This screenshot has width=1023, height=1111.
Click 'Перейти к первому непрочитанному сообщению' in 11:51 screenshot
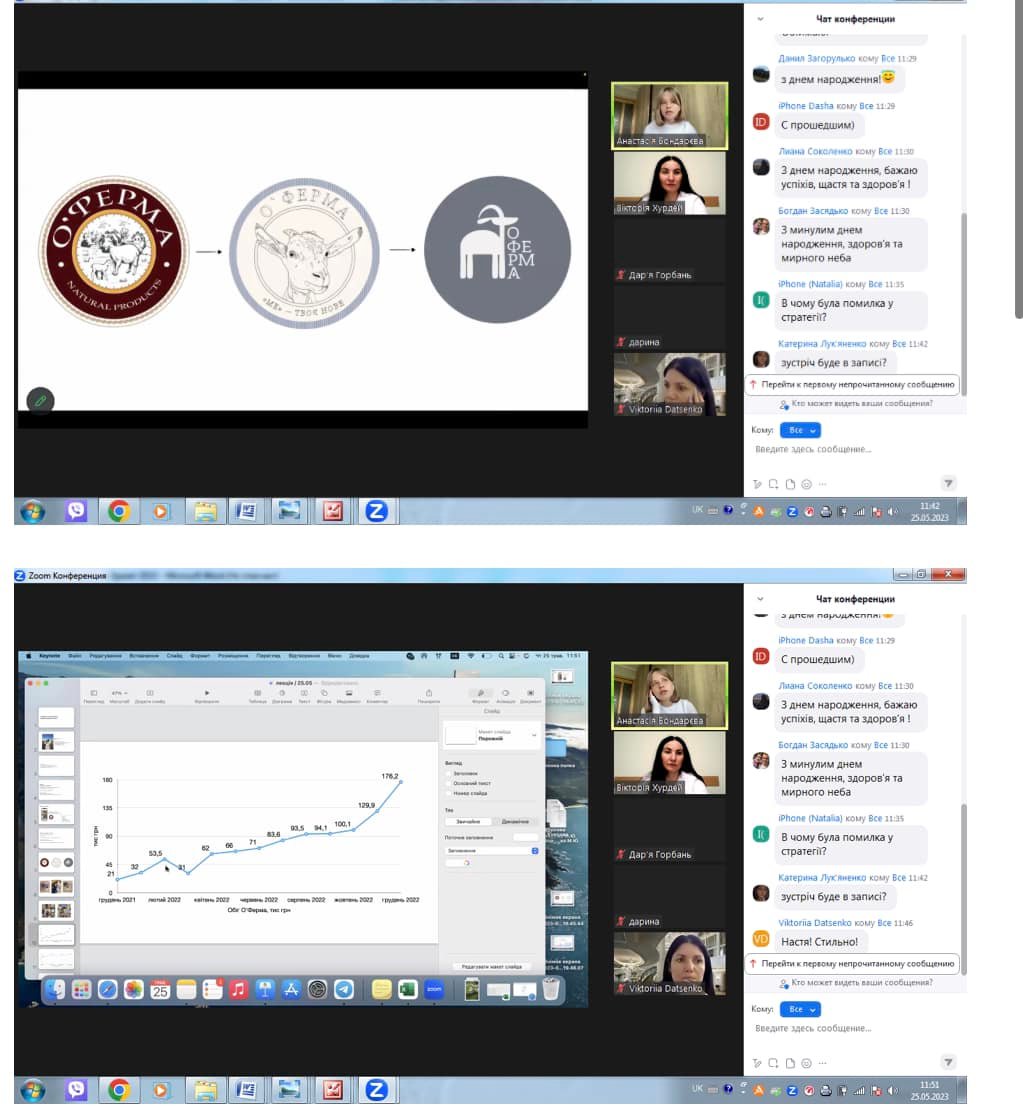(x=852, y=964)
